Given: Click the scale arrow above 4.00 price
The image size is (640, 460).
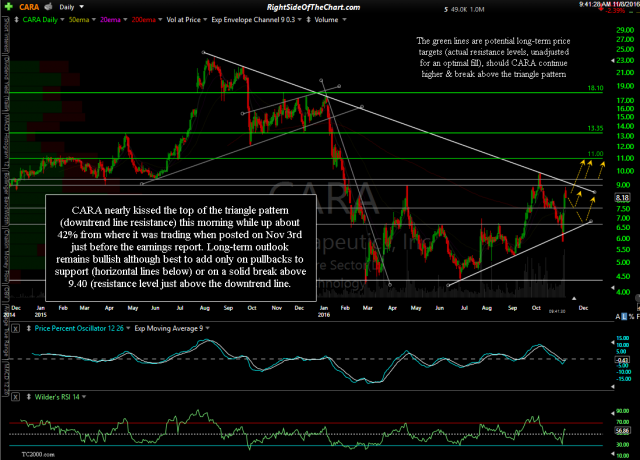Looking at the screenshot, I should [x=612, y=288].
